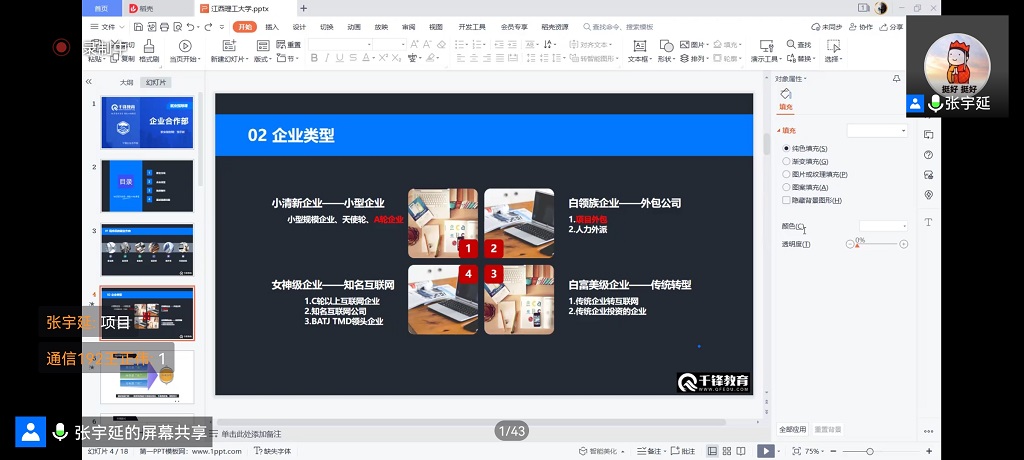Select Gradient fill (渐变填充) radio button
The height and width of the screenshot is (460, 1024).
786,161
